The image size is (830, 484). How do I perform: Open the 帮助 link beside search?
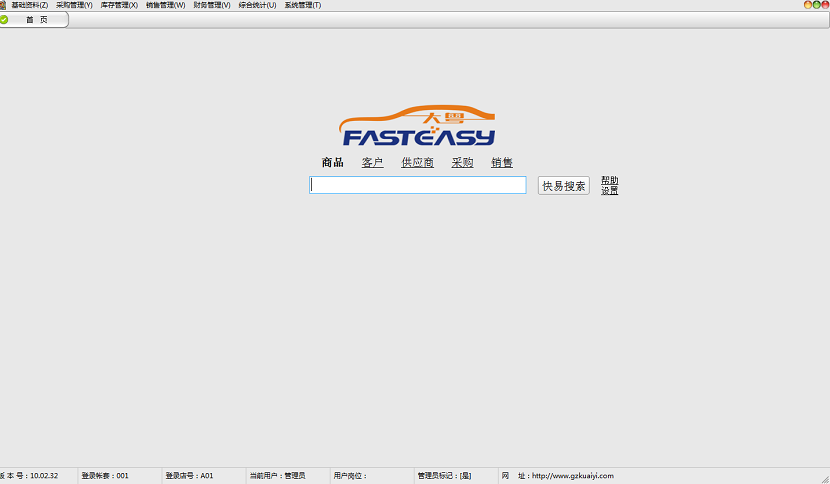point(609,181)
